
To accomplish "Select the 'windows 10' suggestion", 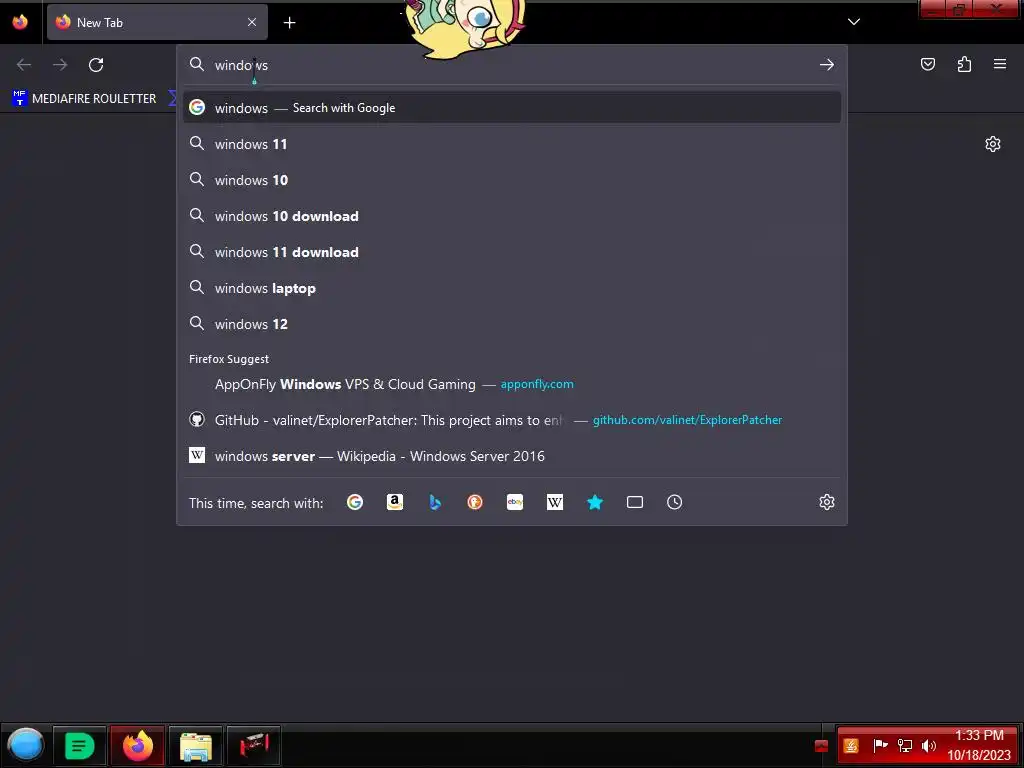I will click(x=512, y=180).
